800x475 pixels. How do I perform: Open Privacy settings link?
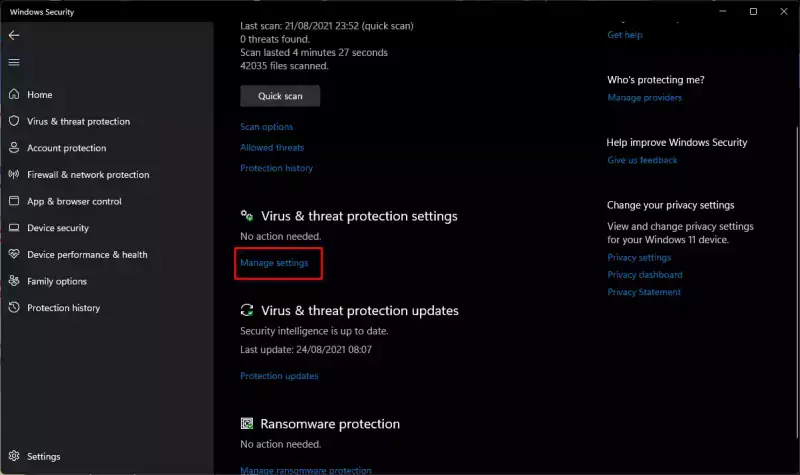tap(639, 257)
